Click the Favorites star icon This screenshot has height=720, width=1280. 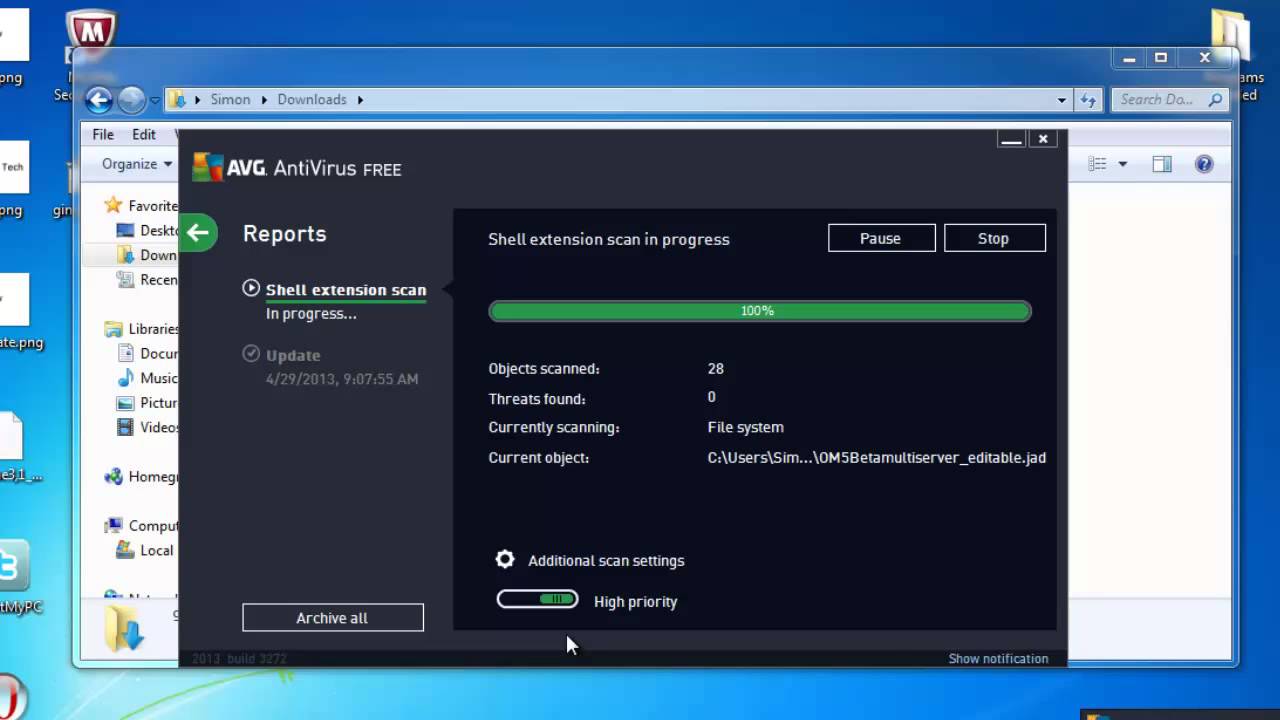[x=113, y=205]
